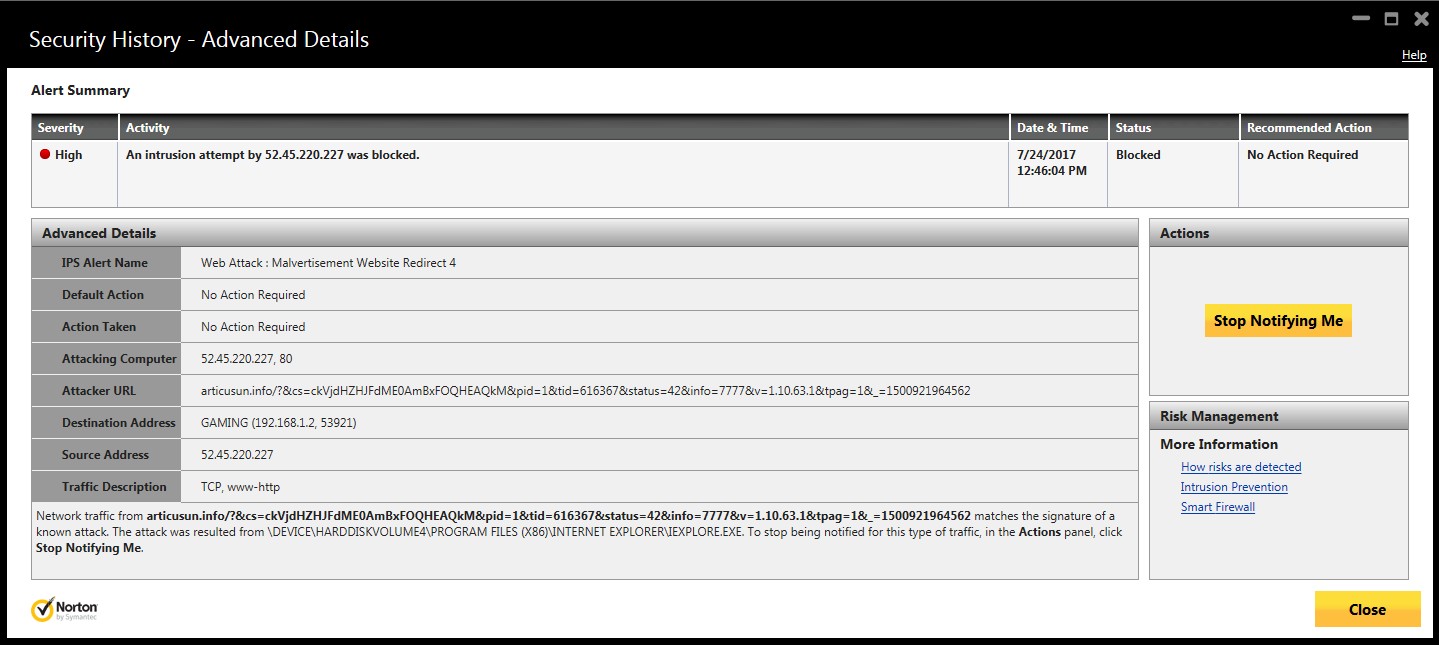
Task: Click the Recommended Action column header
Action: pos(1309,128)
